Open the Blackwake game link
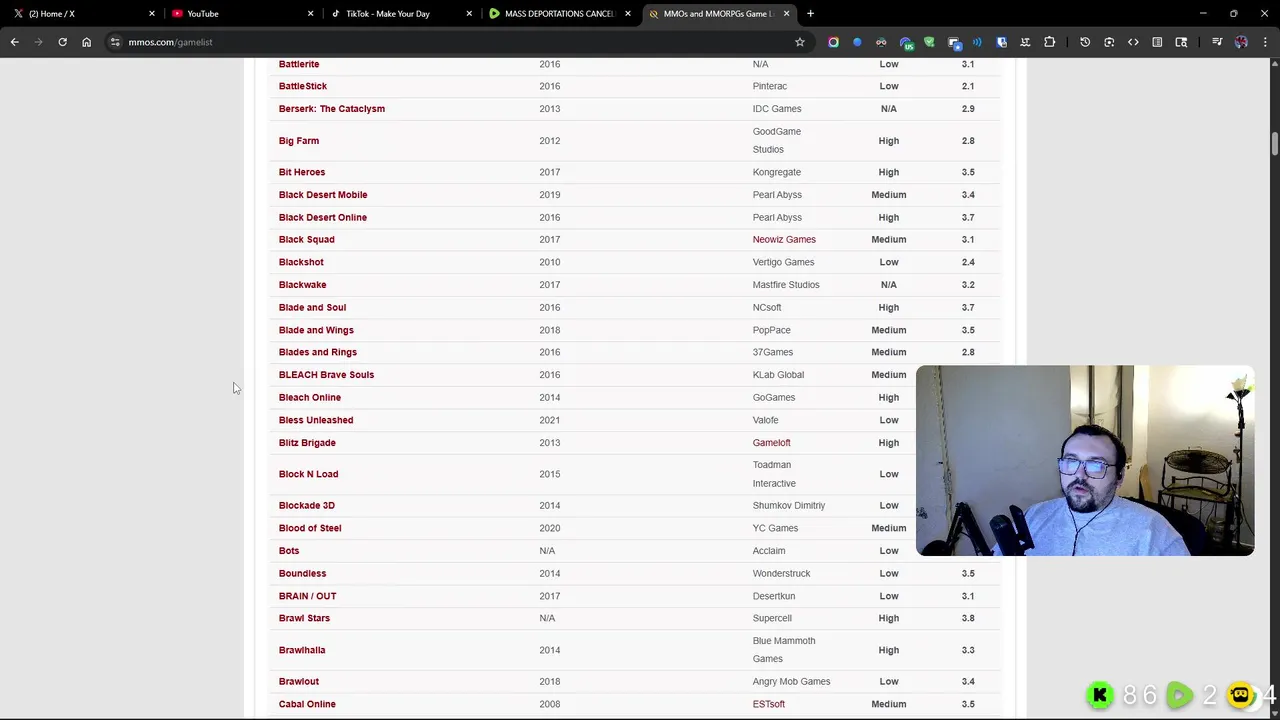 coord(302,285)
